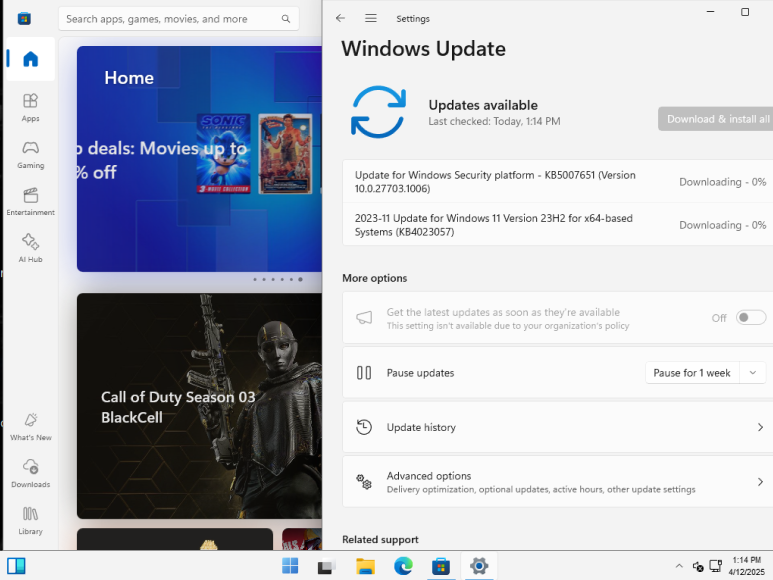Screen dimensions: 773x580
Task: Open Pause for 1 week dropdown arrow
Action: [752, 373]
